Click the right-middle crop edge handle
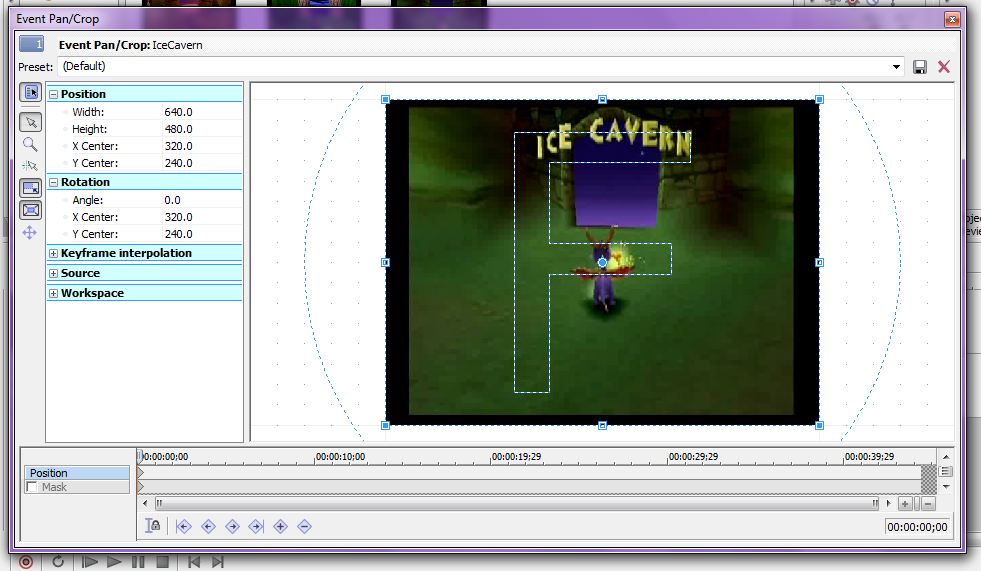Image resolution: width=981 pixels, height=571 pixels. pos(820,263)
